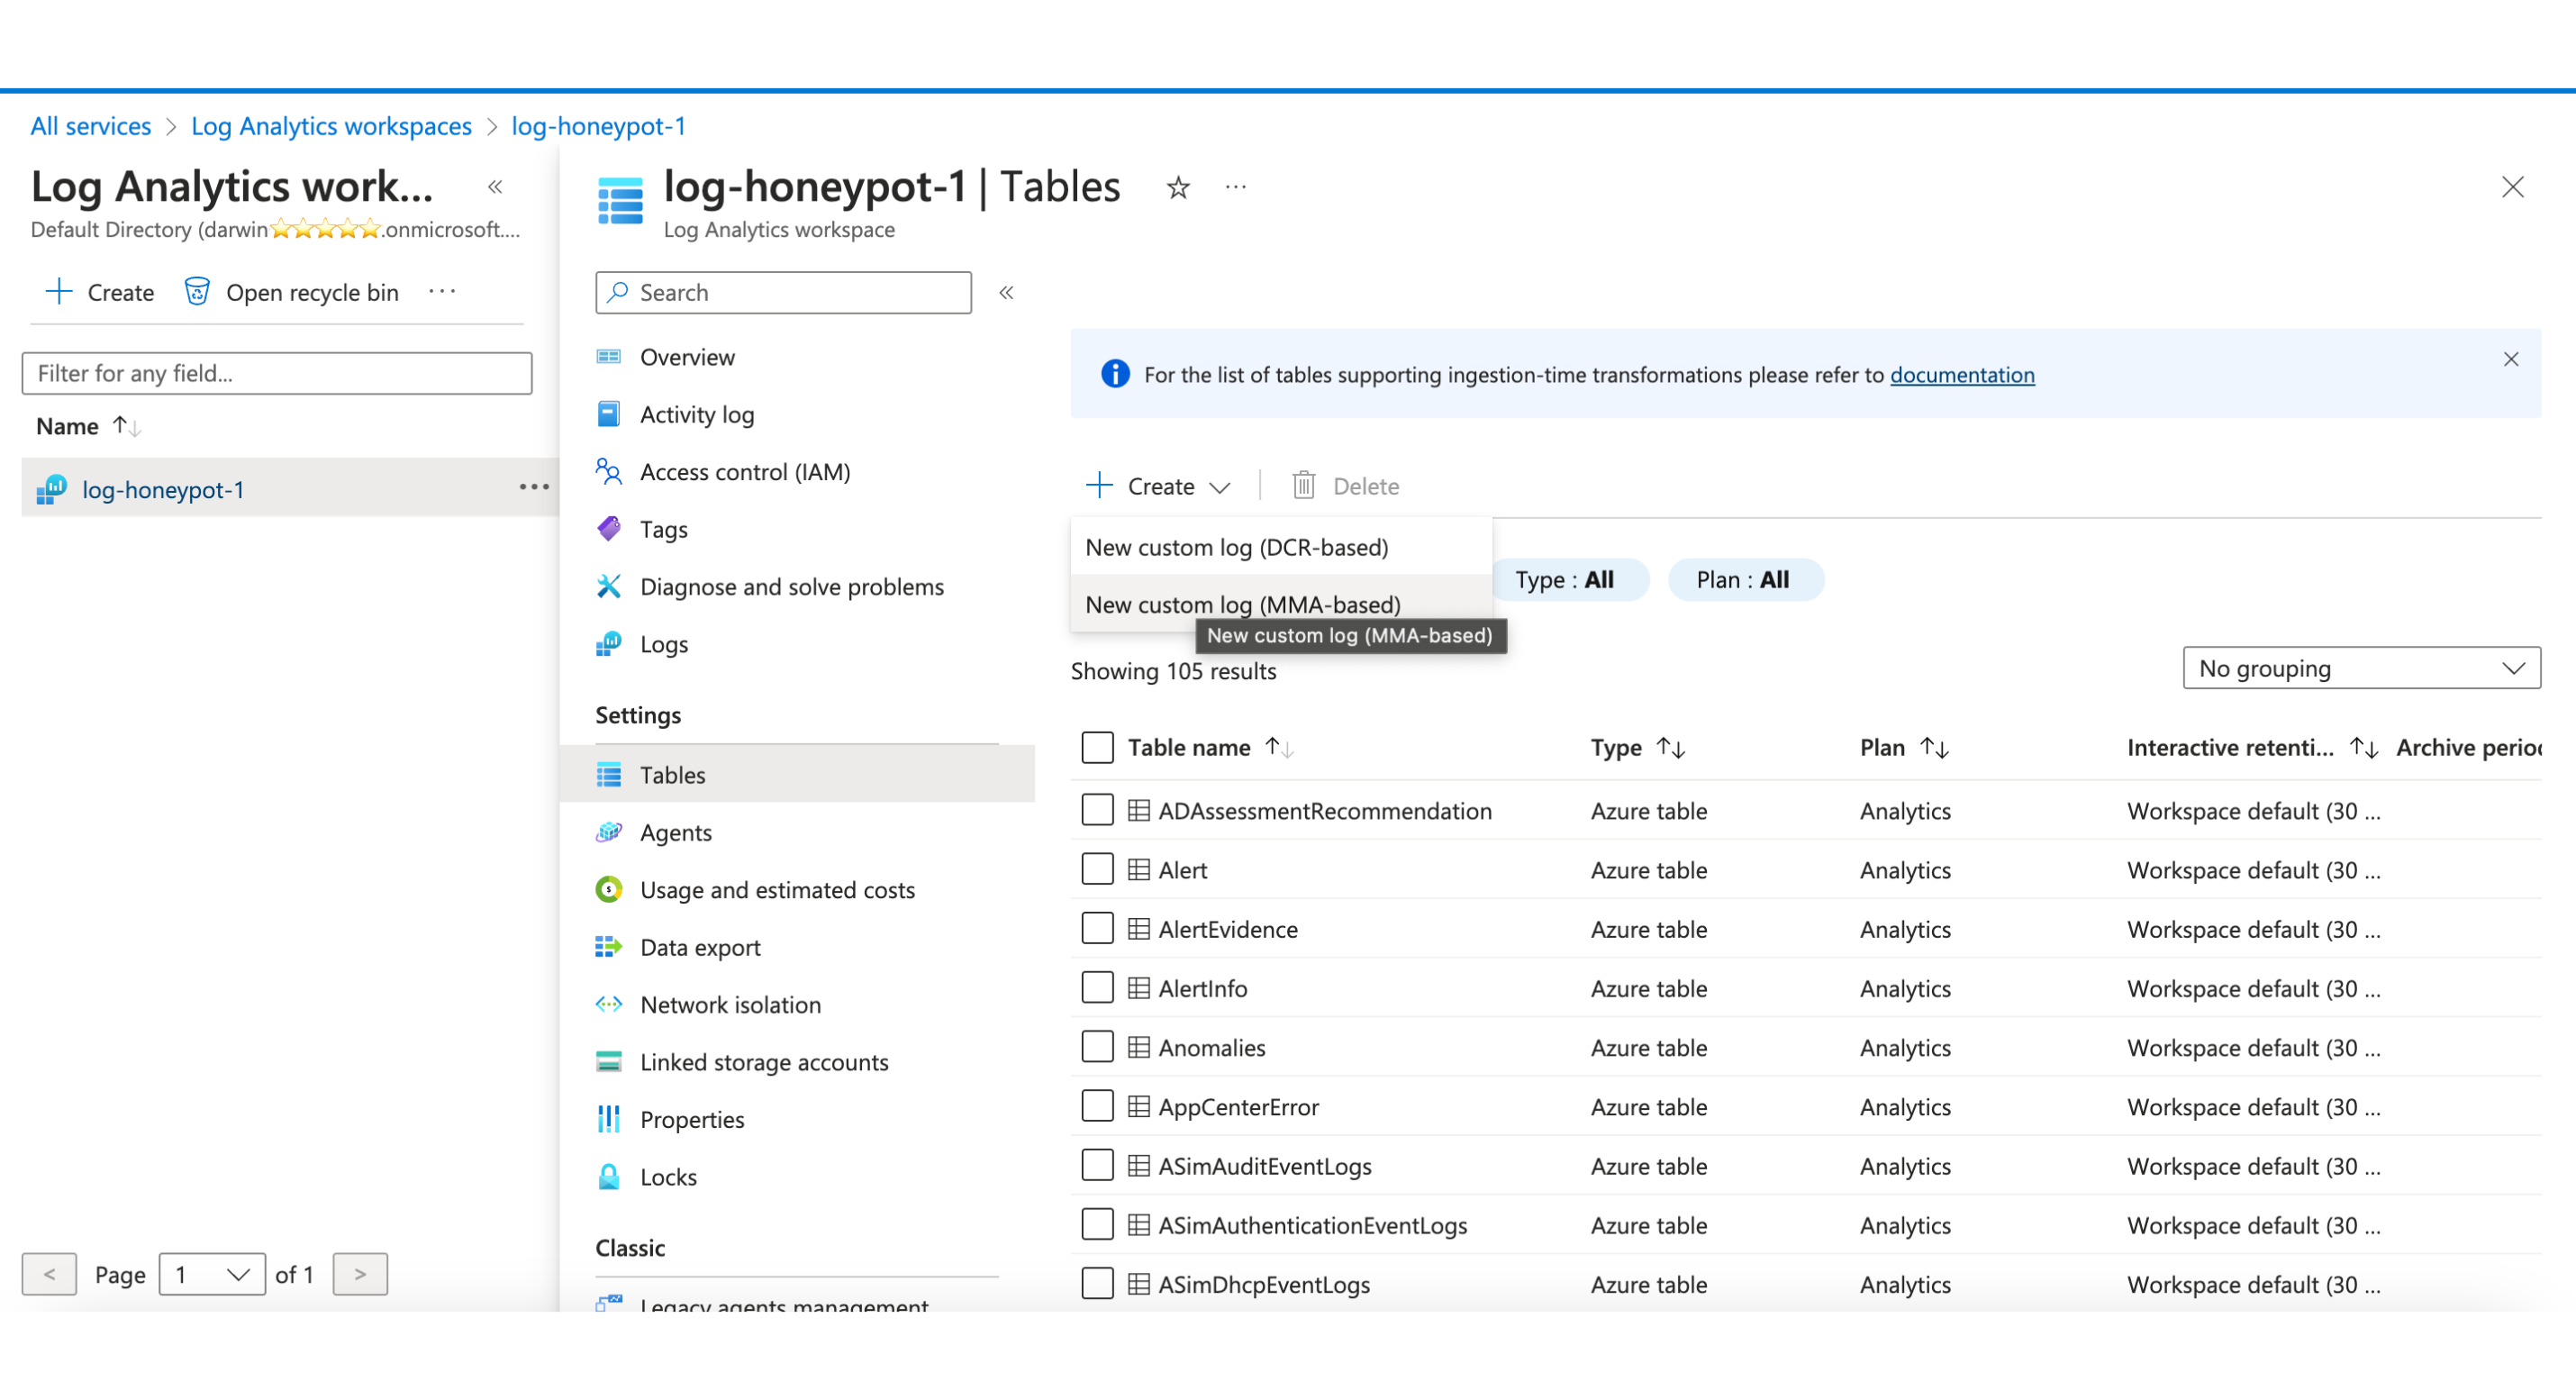Click the Filter for any field box
Image resolution: width=2576 pixels, height=1400 pixels.
[277, 373]
